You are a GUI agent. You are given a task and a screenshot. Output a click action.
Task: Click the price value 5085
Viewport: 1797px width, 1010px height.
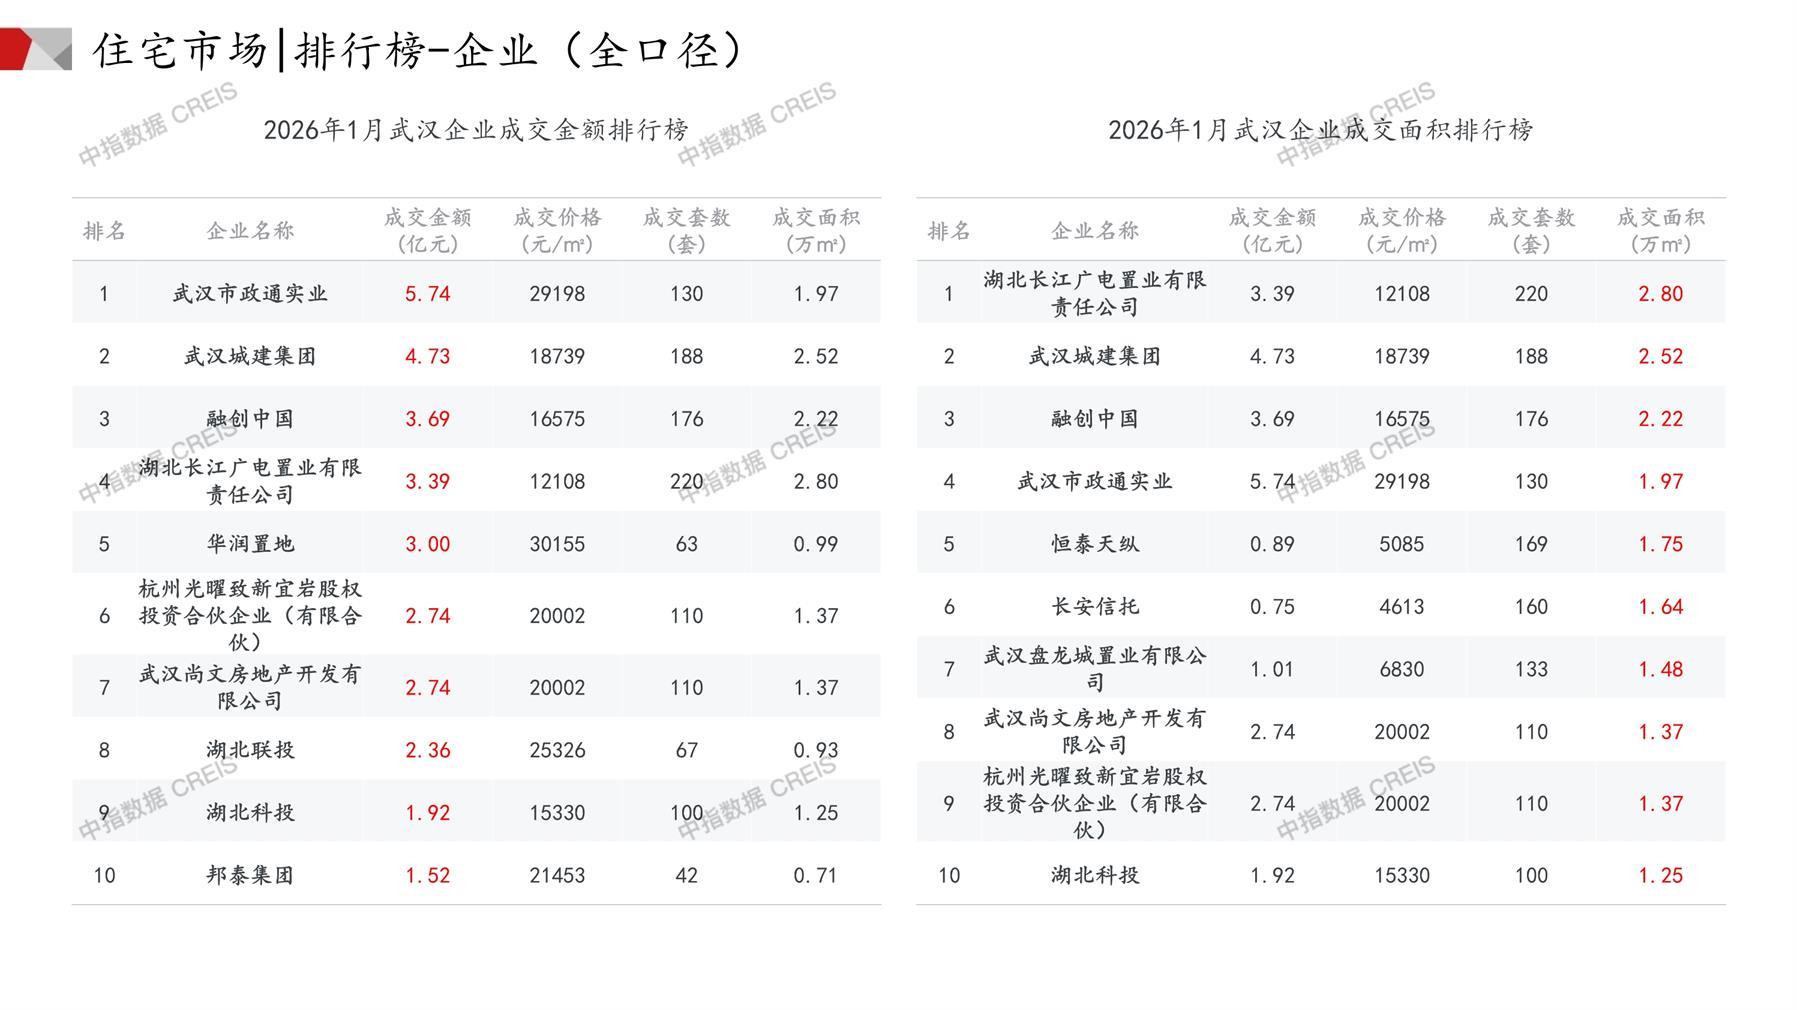tap(1401, 544)
